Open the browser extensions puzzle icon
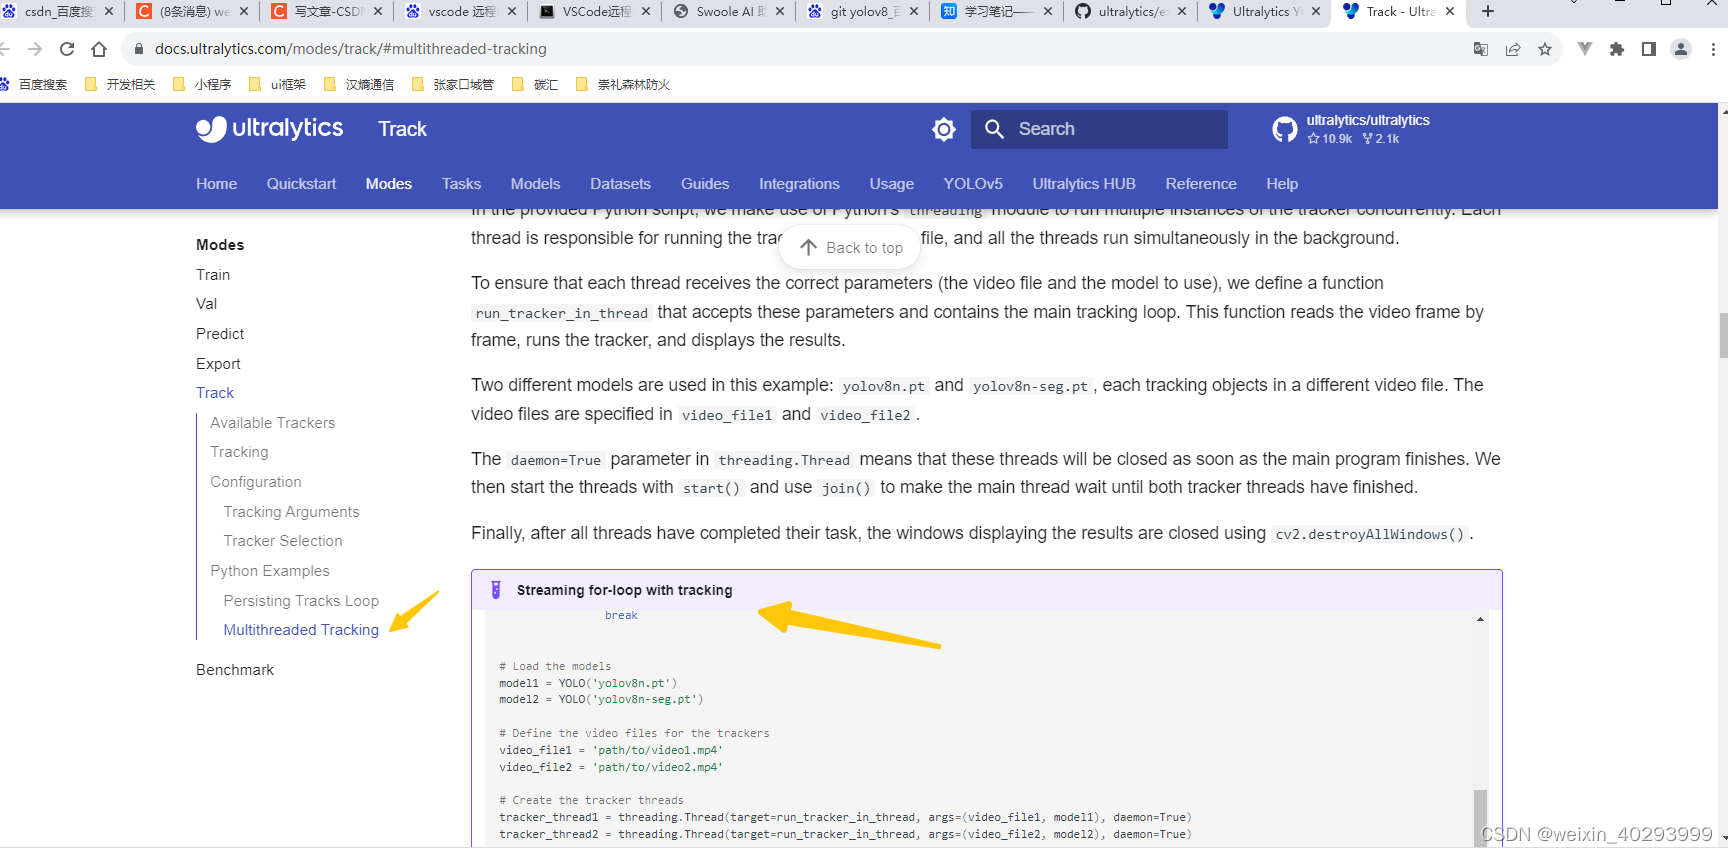Image resolution: width=1728 pixels, height=853 pixels. [x=1617, y=49]
